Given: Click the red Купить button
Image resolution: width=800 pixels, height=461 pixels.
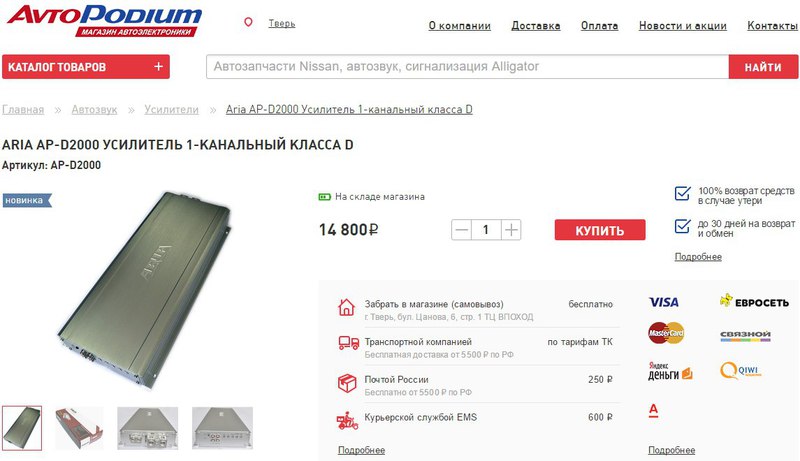Looking at the screenshot, I should pyautogui.click(x=600, y=230).
